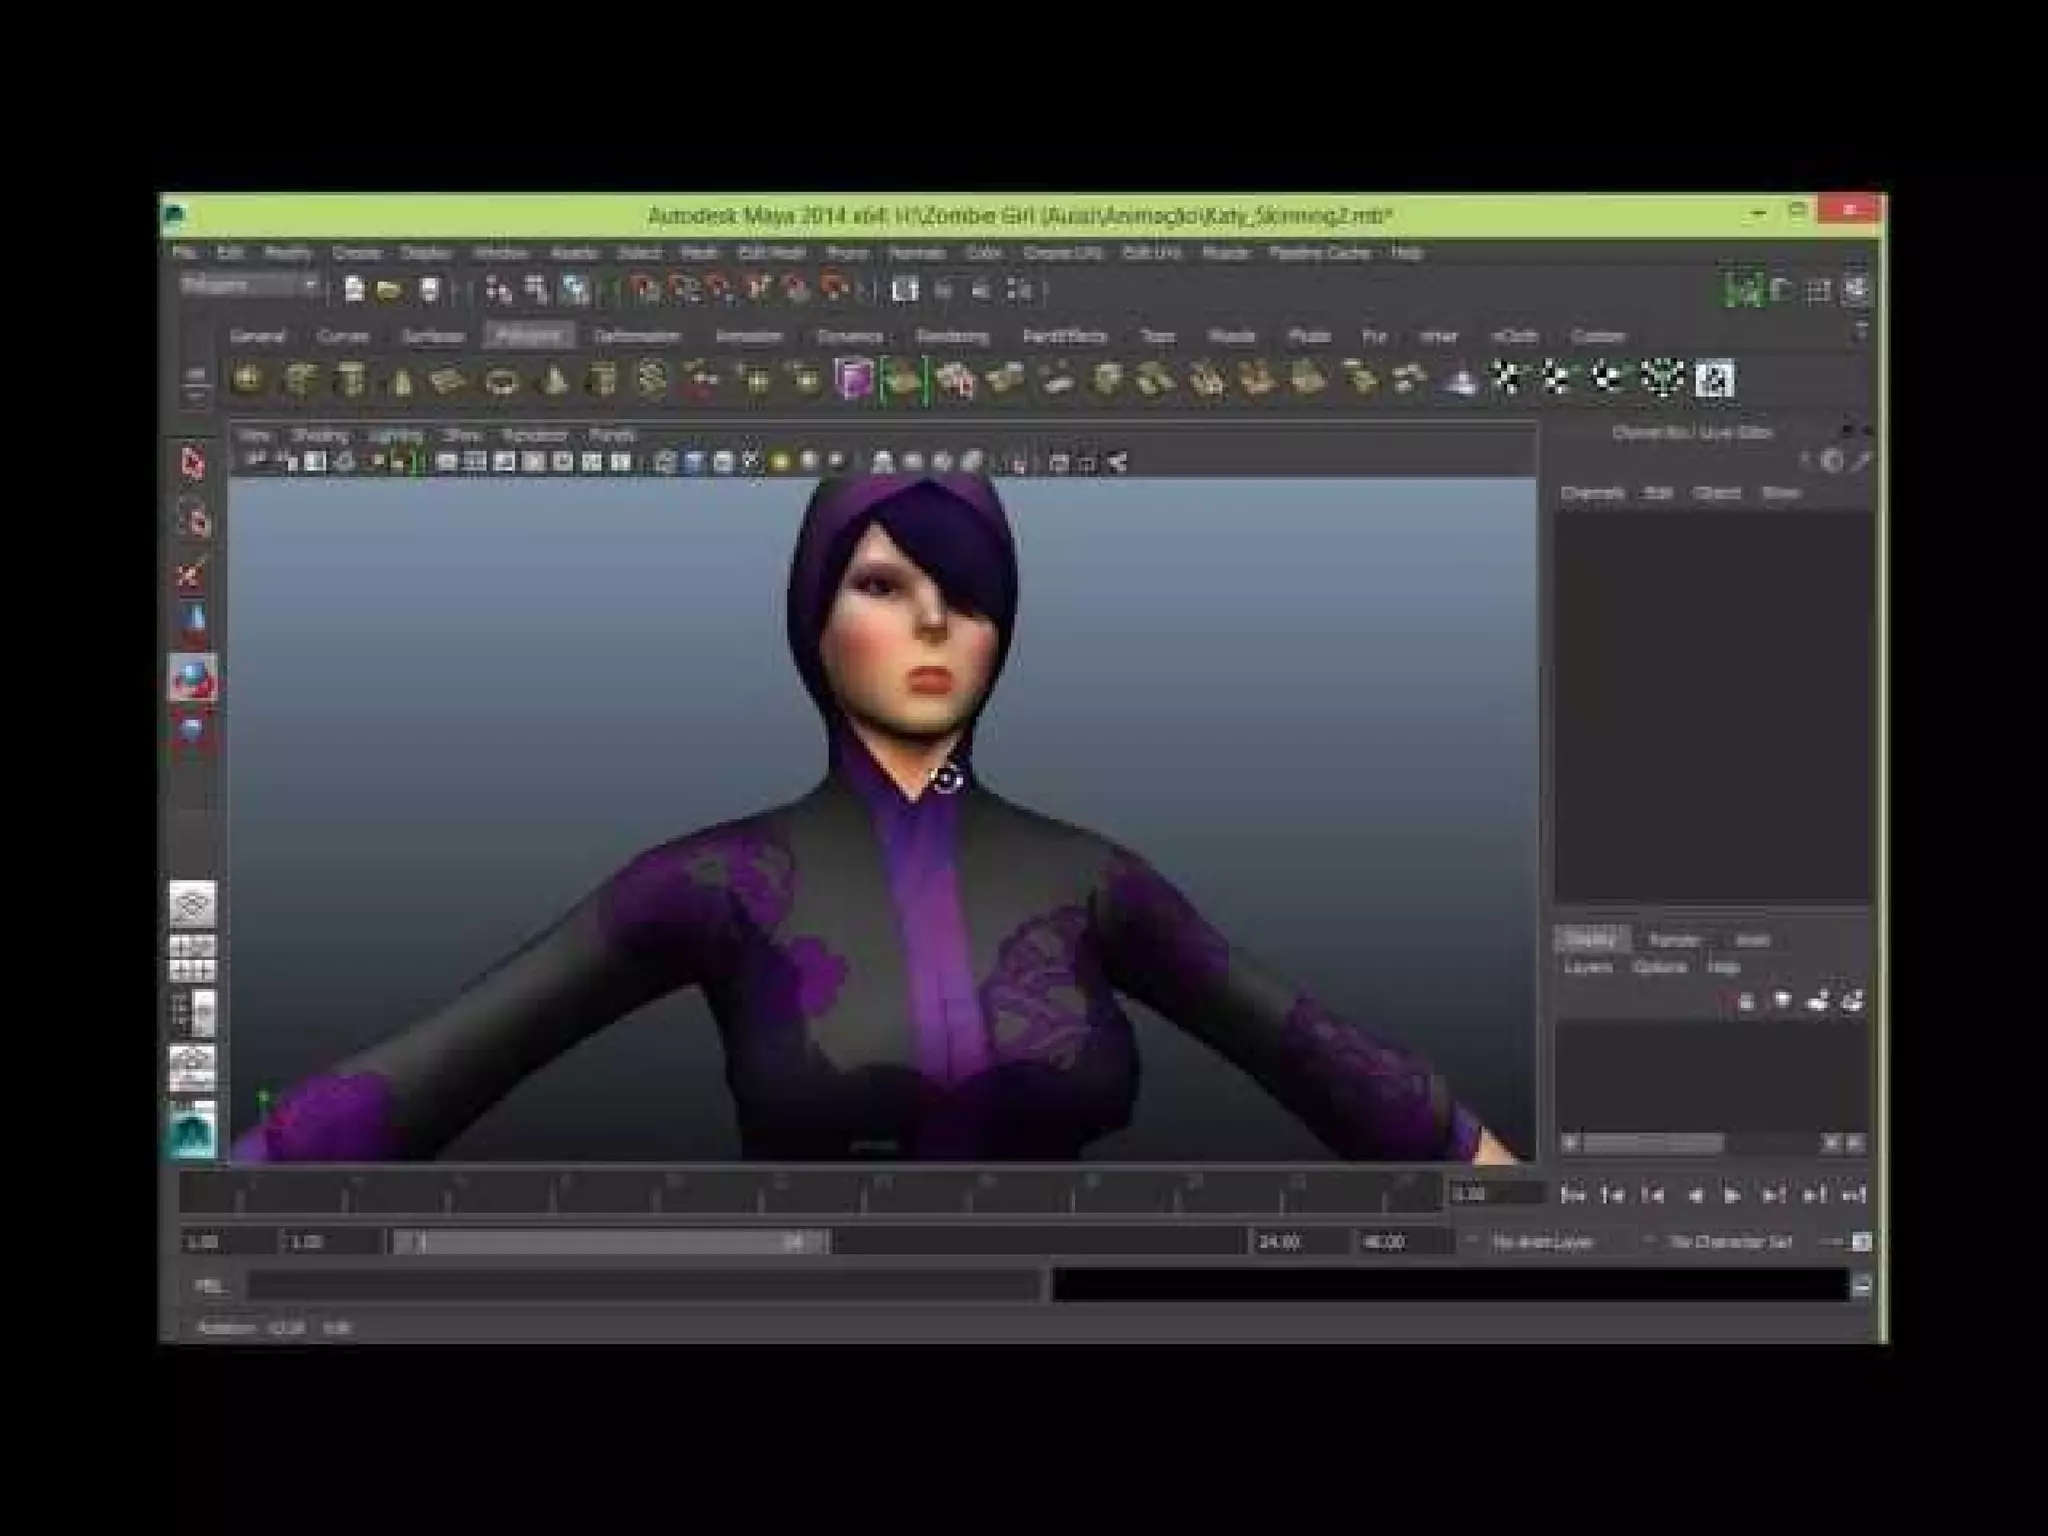The width and height of the screenshot is (2048, 1536).
Task: Click the Layers menu in Layer Editor
Action: (x=1587, y=967)
